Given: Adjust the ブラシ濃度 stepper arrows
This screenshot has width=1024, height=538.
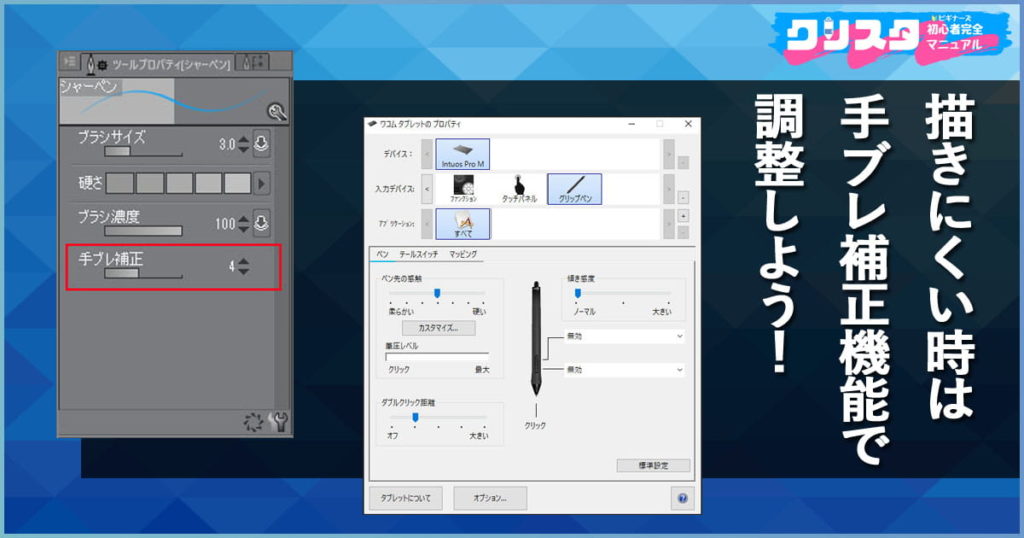Looking at the screenshot, I should [x=243, y=224].
